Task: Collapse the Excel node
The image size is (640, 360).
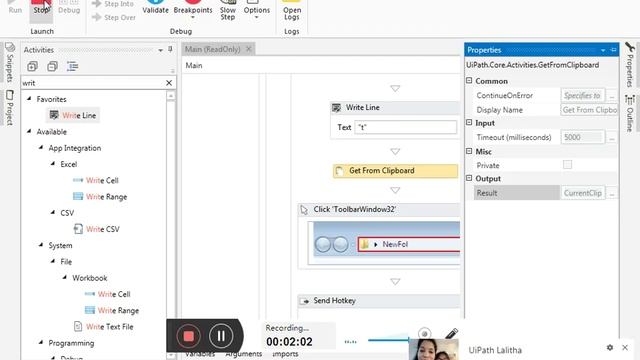Action: coord(53,164)
